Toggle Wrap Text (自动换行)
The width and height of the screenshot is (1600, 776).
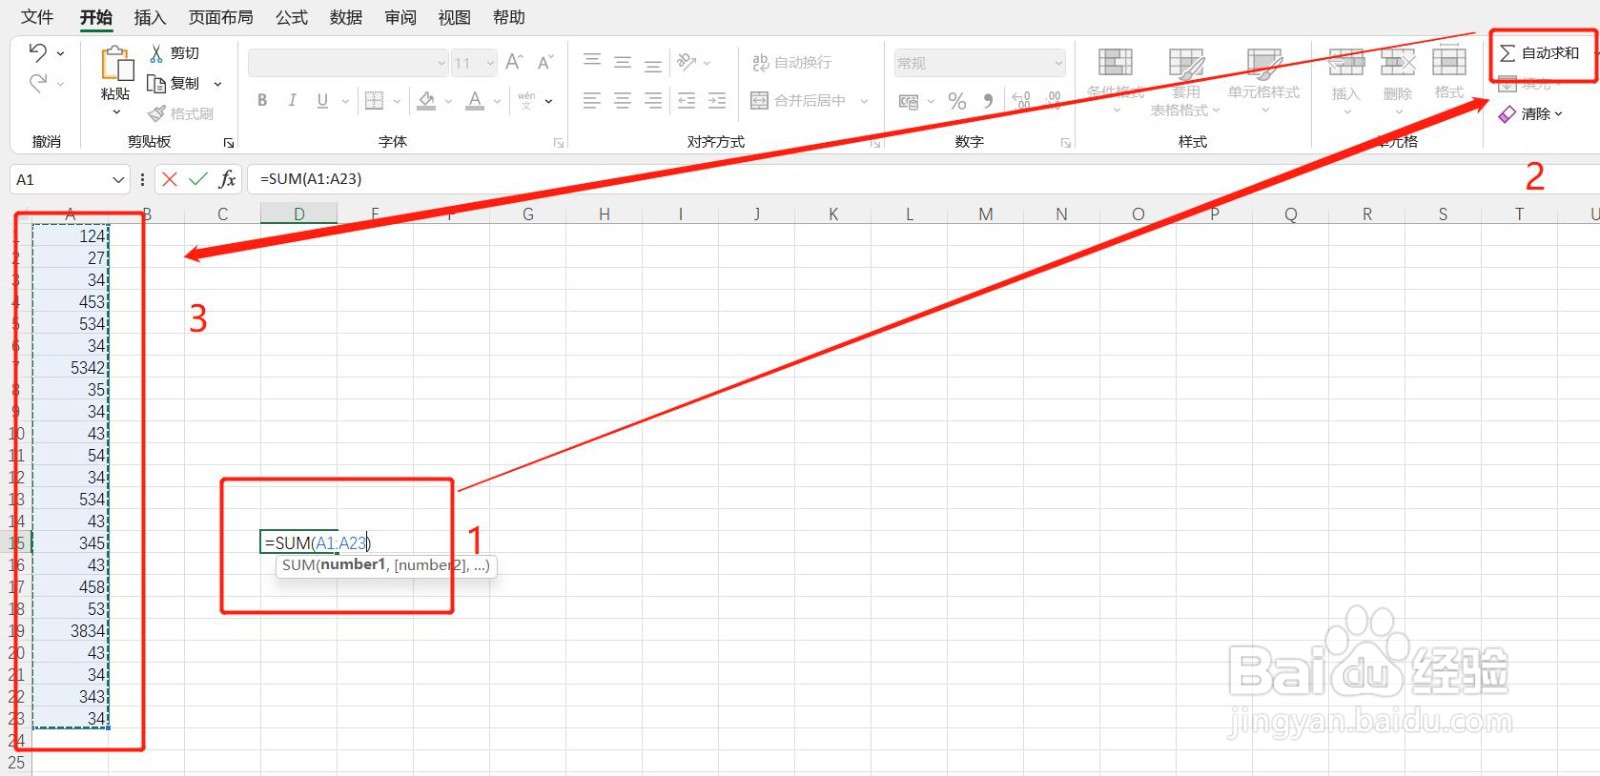coord(791,62)
